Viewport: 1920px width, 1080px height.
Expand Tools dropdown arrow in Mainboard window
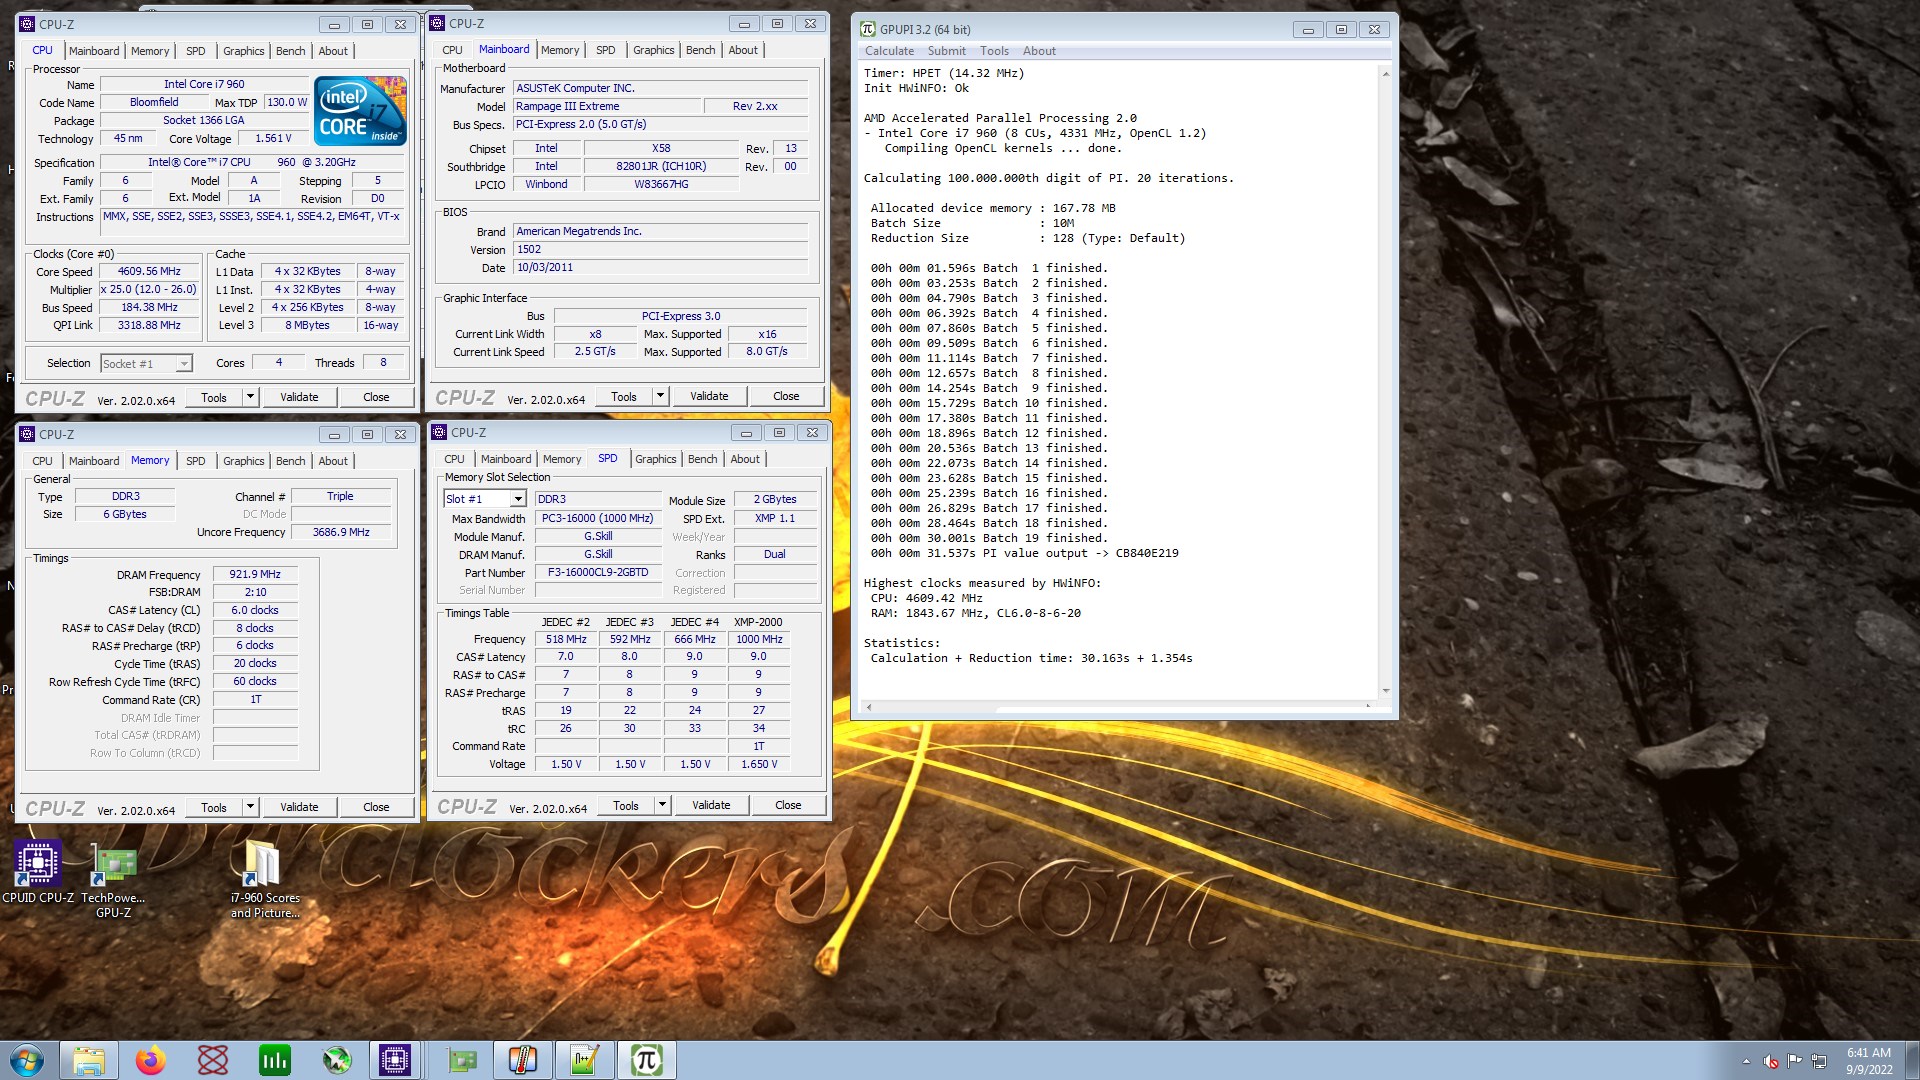coord(660,396)
